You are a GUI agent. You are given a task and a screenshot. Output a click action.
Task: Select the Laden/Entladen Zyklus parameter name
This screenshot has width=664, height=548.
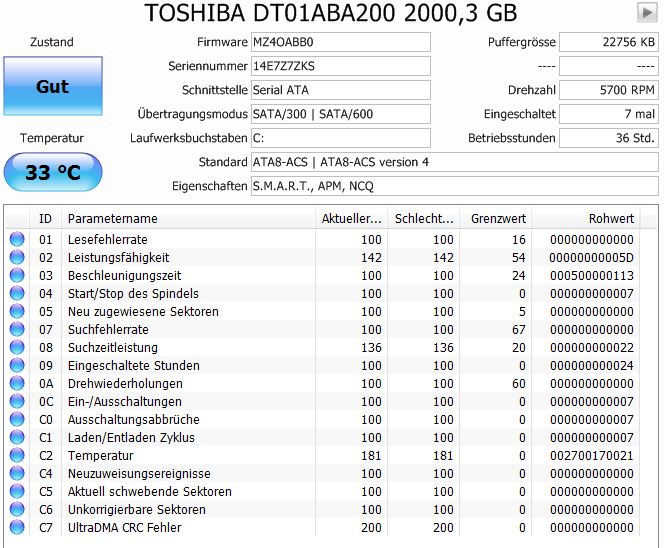131,437
